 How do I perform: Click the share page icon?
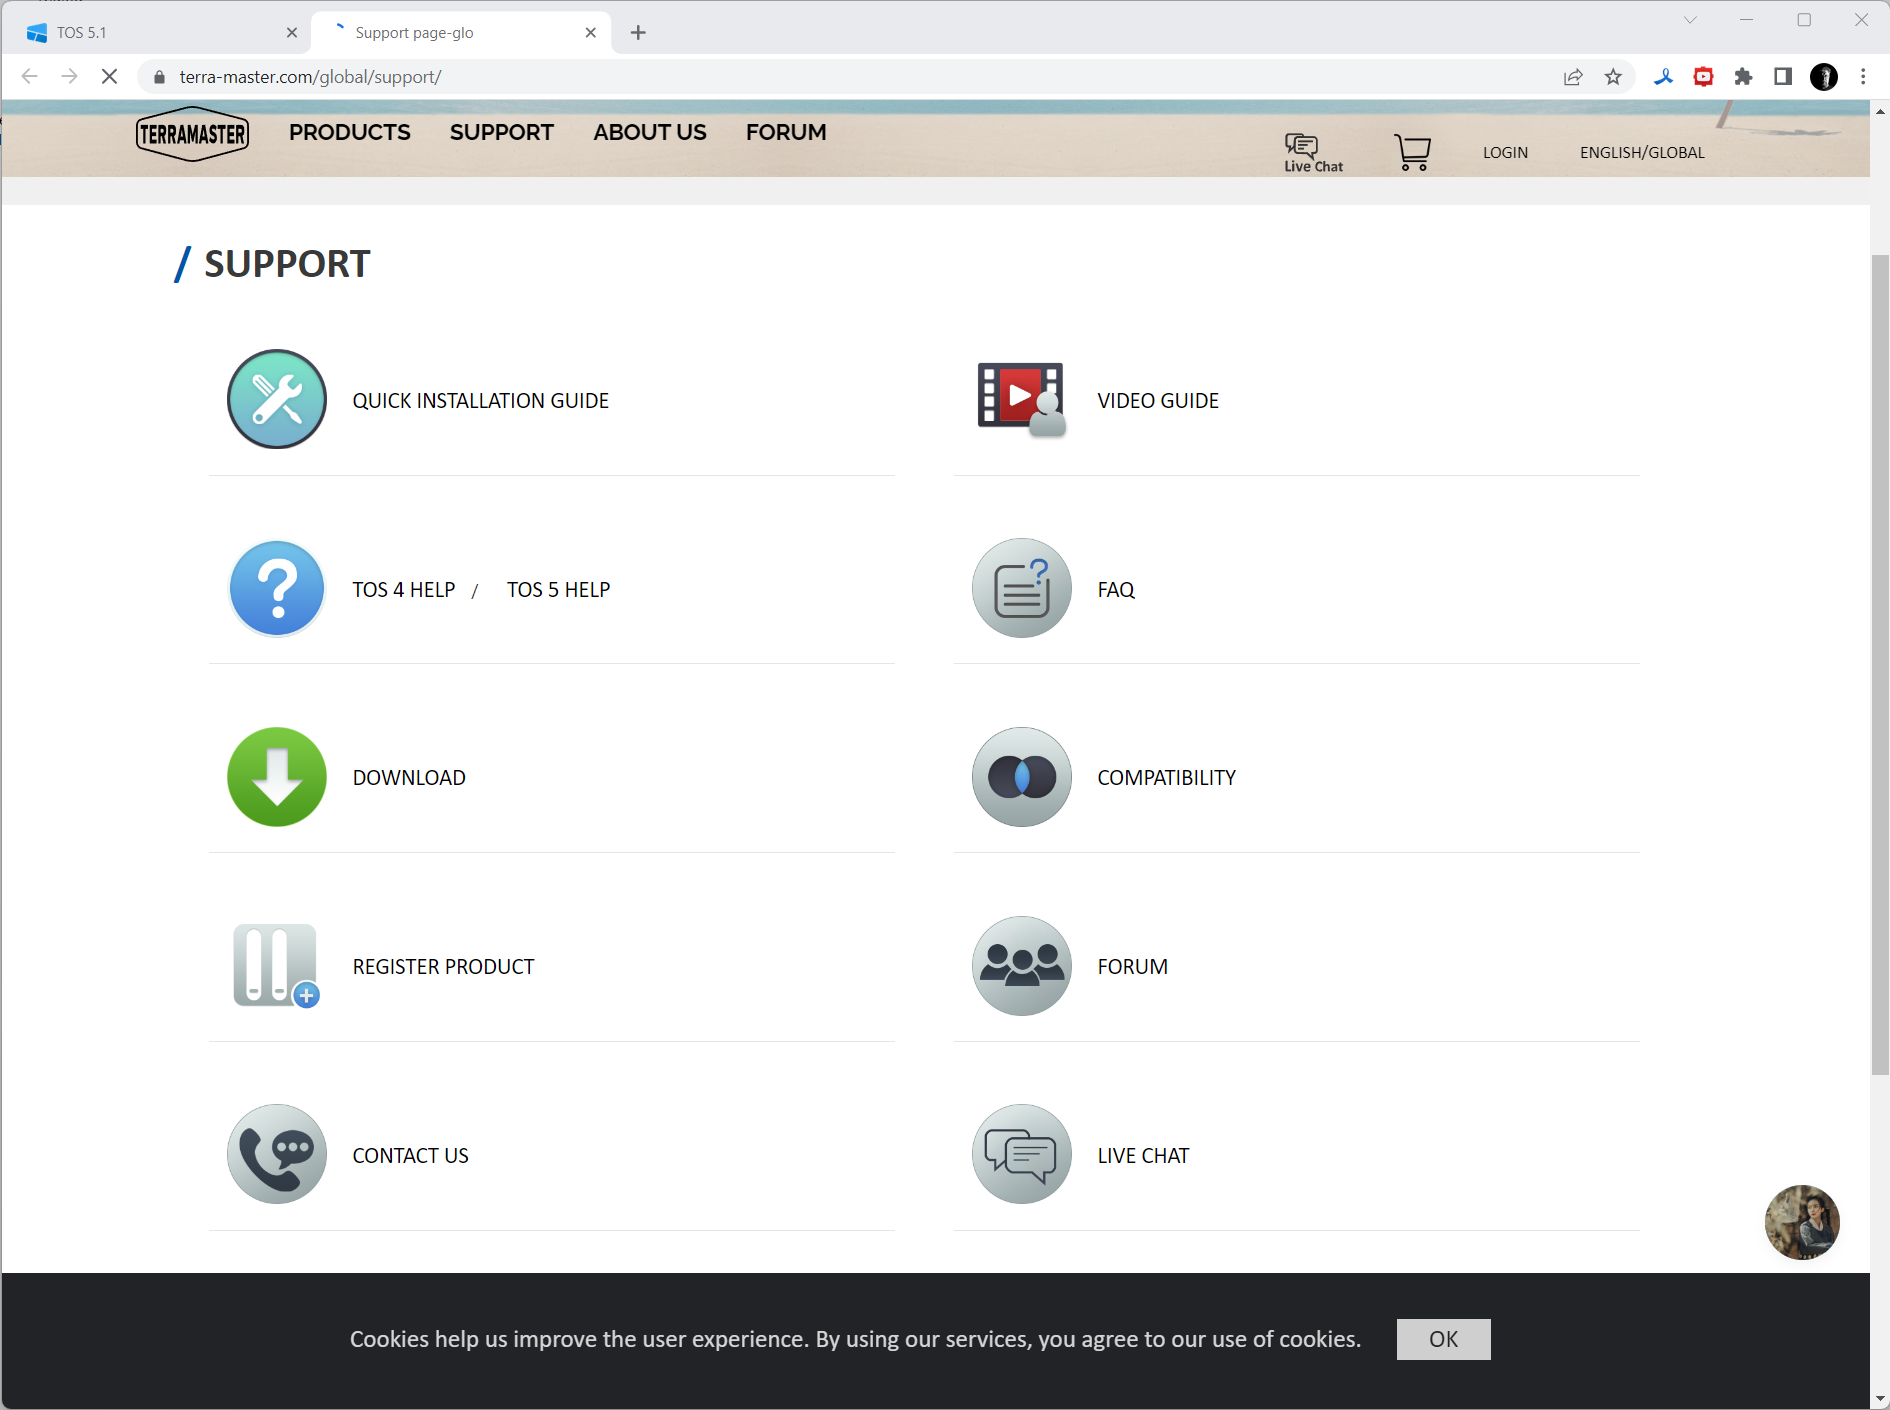tap(1573, 77)
